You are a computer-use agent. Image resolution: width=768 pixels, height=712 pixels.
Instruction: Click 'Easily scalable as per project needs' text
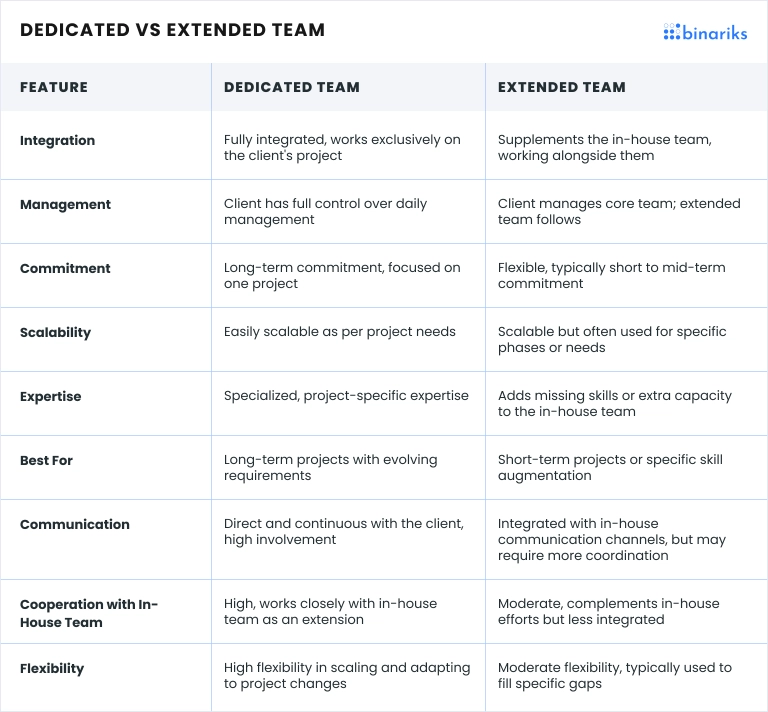point(339,332)
